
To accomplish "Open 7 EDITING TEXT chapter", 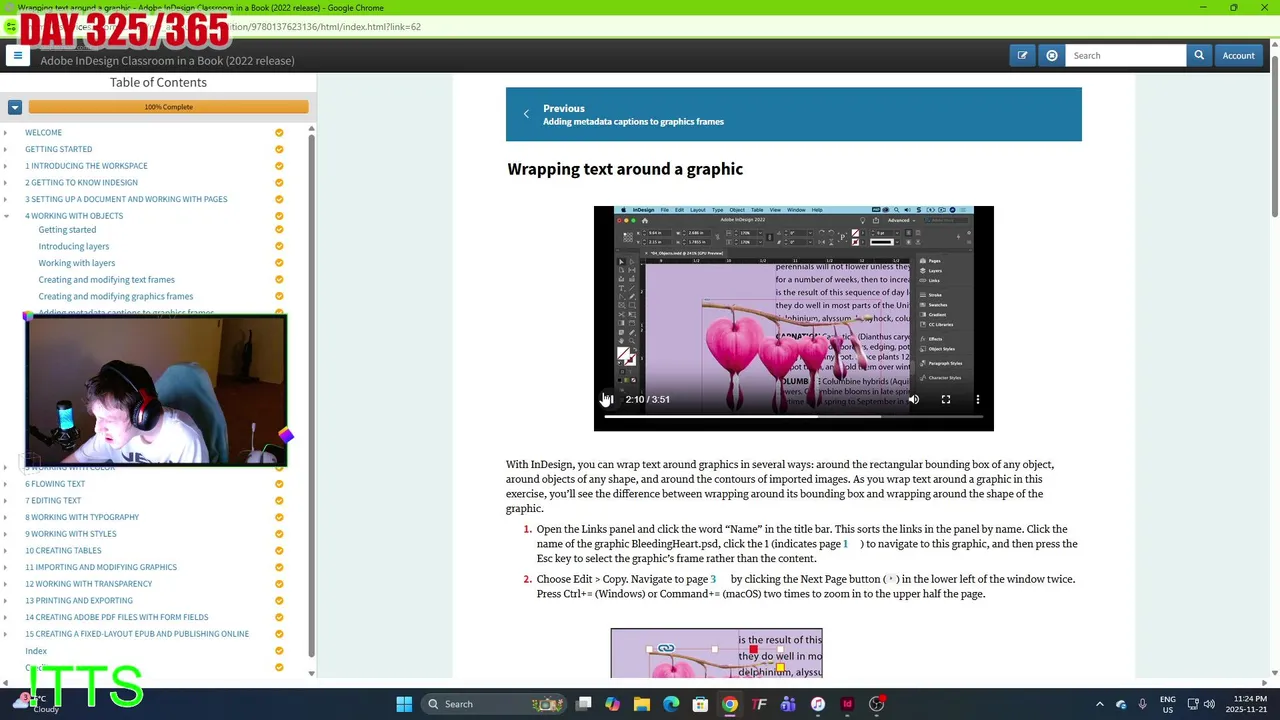I will click(x=53, y=500).
